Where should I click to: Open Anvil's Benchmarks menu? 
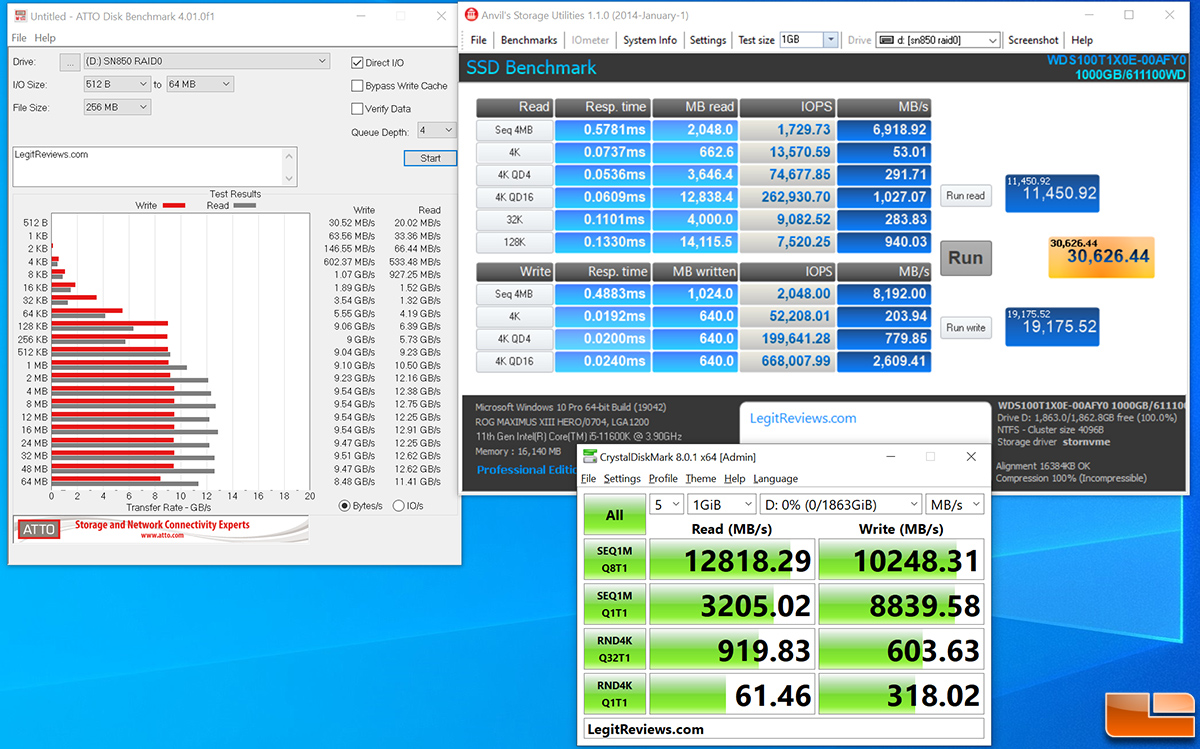click(529, 40)
